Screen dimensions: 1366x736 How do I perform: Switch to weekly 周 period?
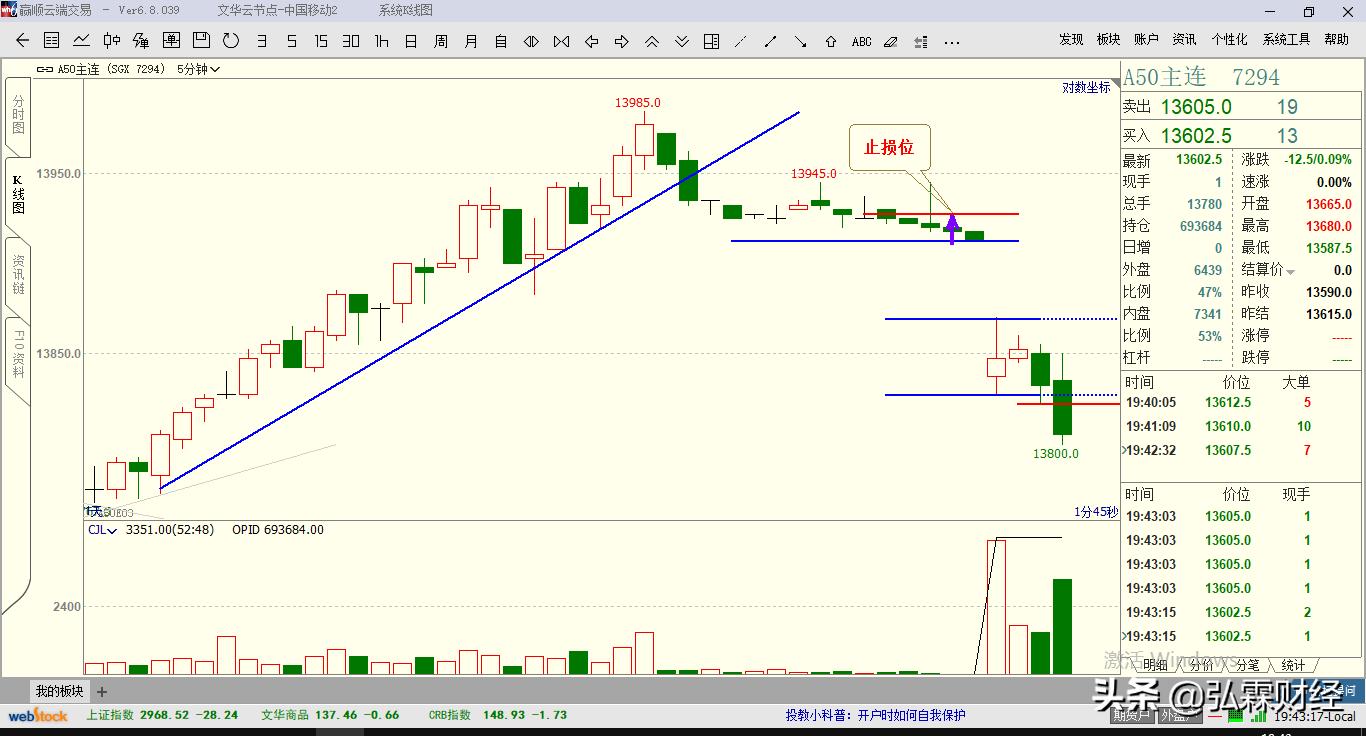pos(441,41)
